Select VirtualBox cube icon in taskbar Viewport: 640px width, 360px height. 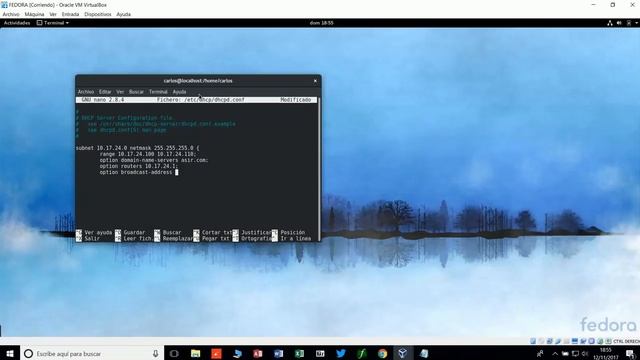(x=403, y=353)
